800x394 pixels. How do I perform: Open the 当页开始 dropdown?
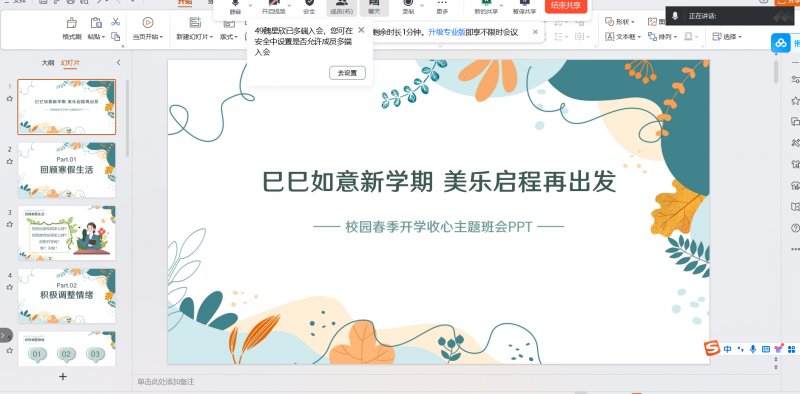[147, 37]
